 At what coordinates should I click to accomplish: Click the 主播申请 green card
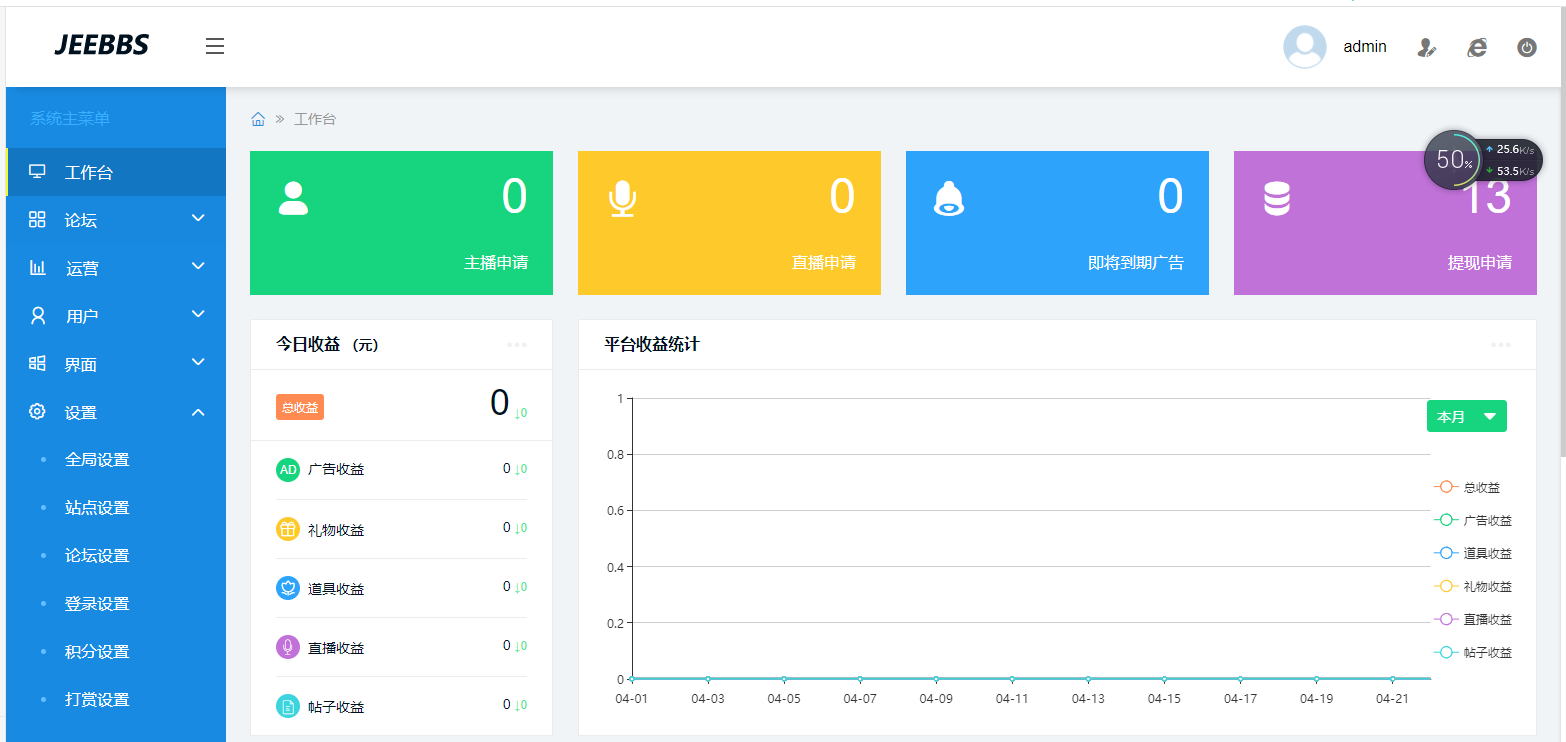tap(401, 223)
